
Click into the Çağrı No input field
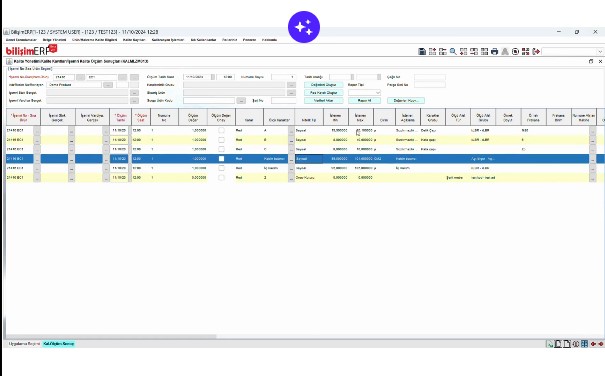coord(430,77)
